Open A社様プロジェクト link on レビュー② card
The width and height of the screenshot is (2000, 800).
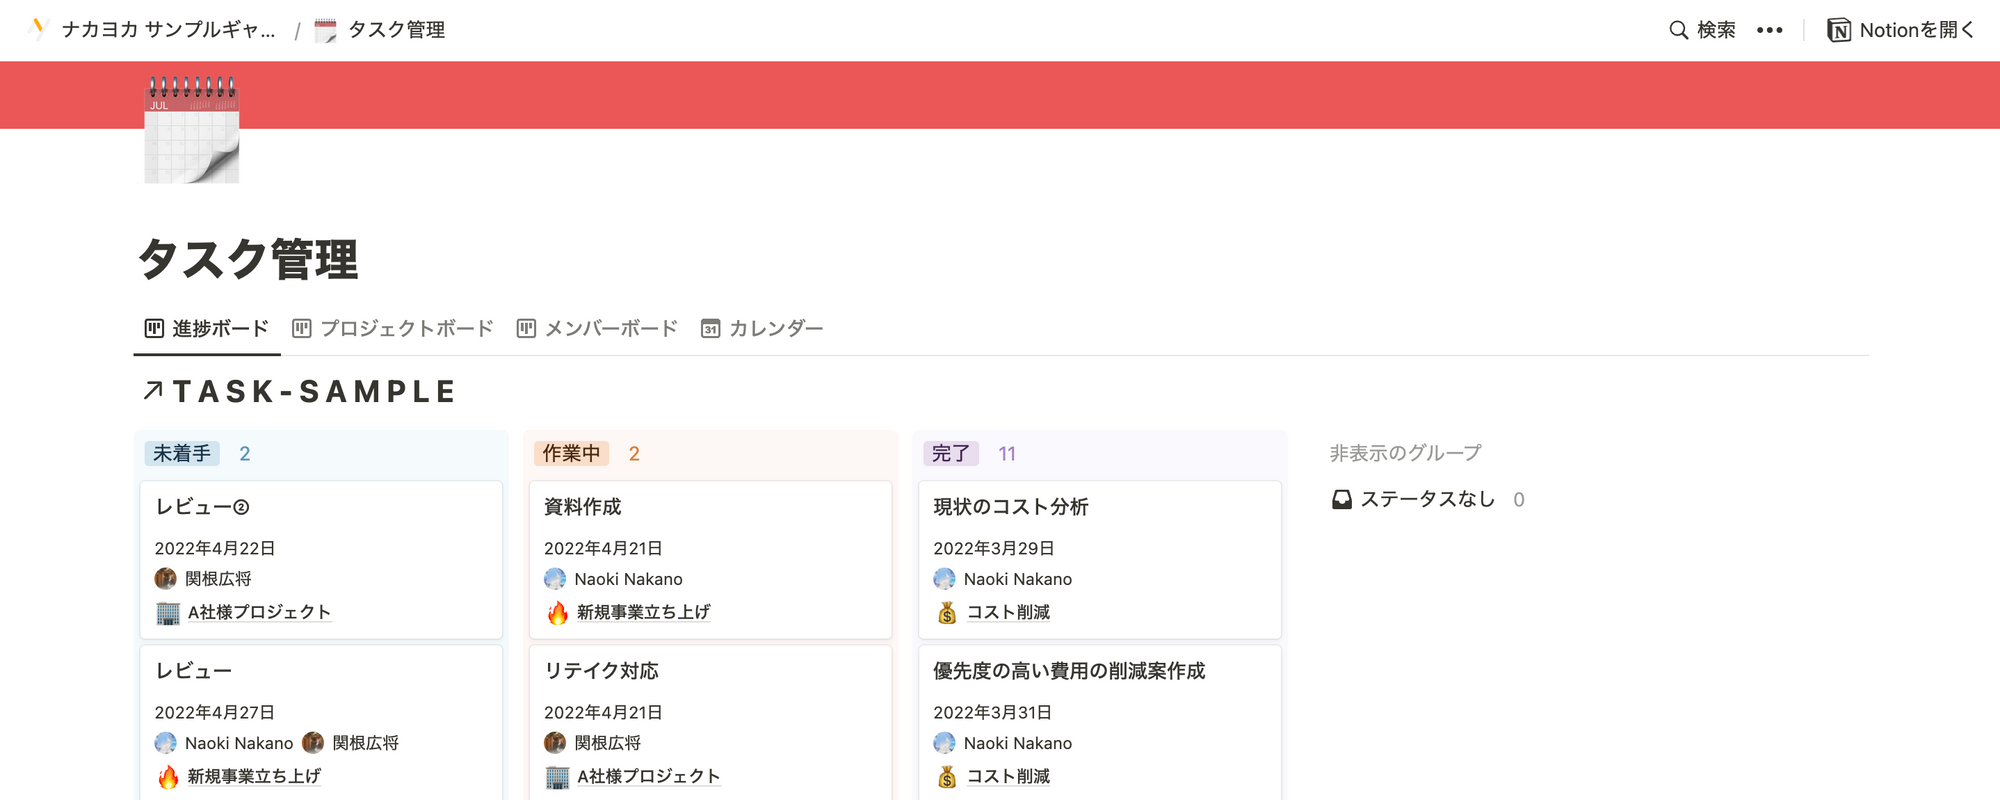(259, 612)
